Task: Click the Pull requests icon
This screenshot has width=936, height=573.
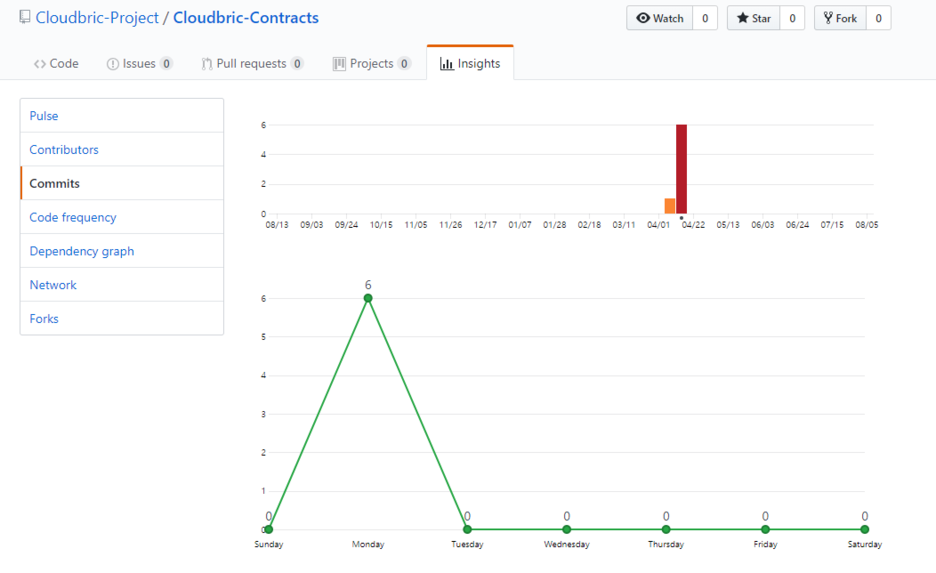Action: point(207,64)
